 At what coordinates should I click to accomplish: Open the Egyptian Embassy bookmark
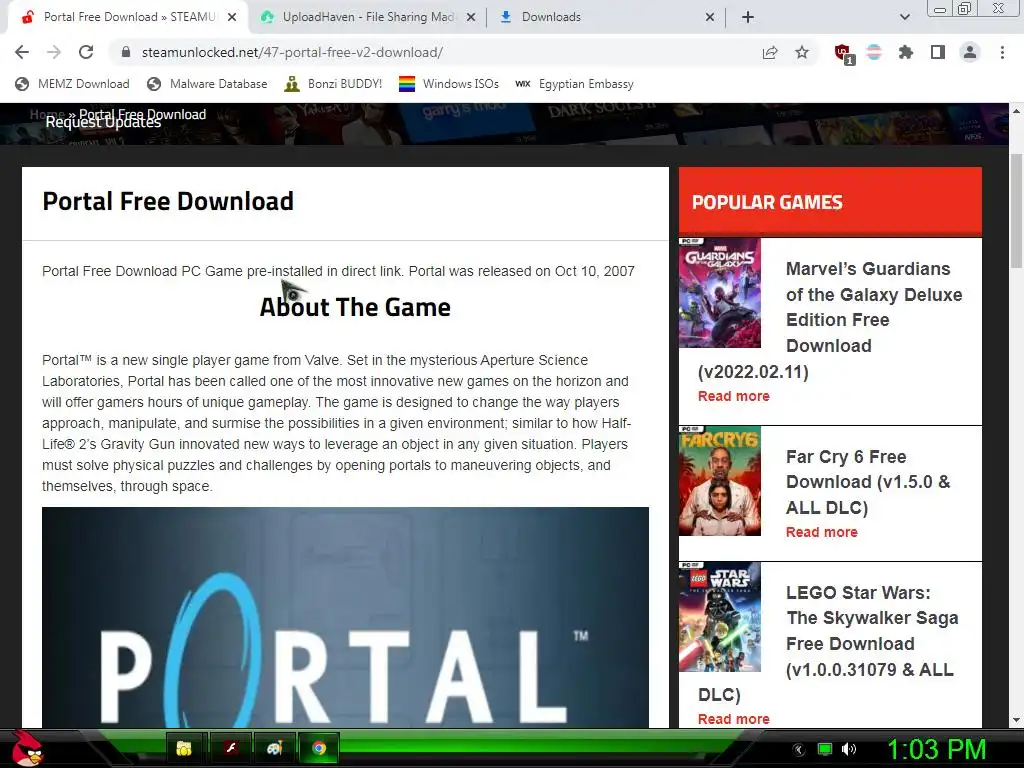point(574,84)
